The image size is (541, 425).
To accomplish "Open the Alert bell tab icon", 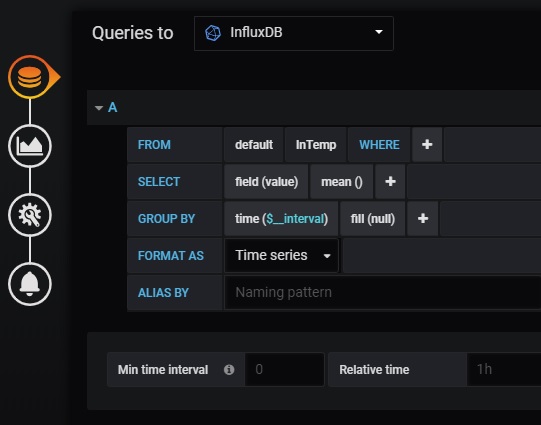I will tap(30, 284).
